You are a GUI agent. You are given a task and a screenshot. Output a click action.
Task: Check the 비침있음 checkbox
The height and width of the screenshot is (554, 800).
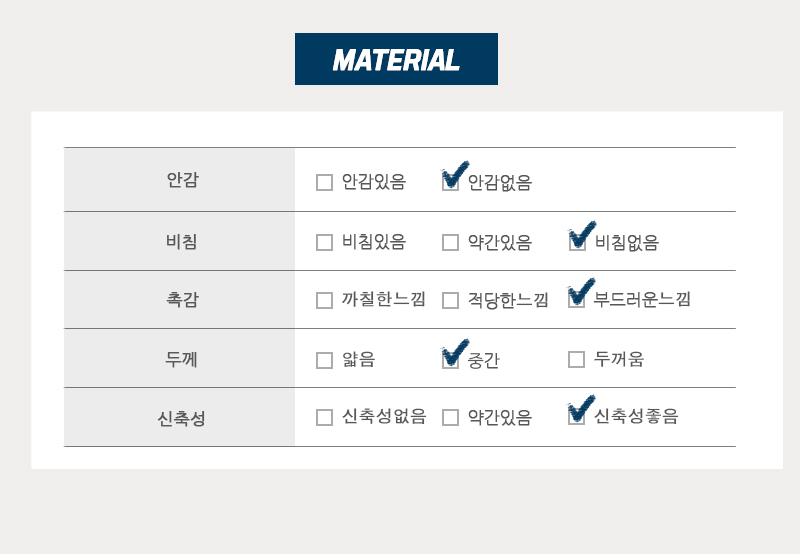(x=324, y=242)
